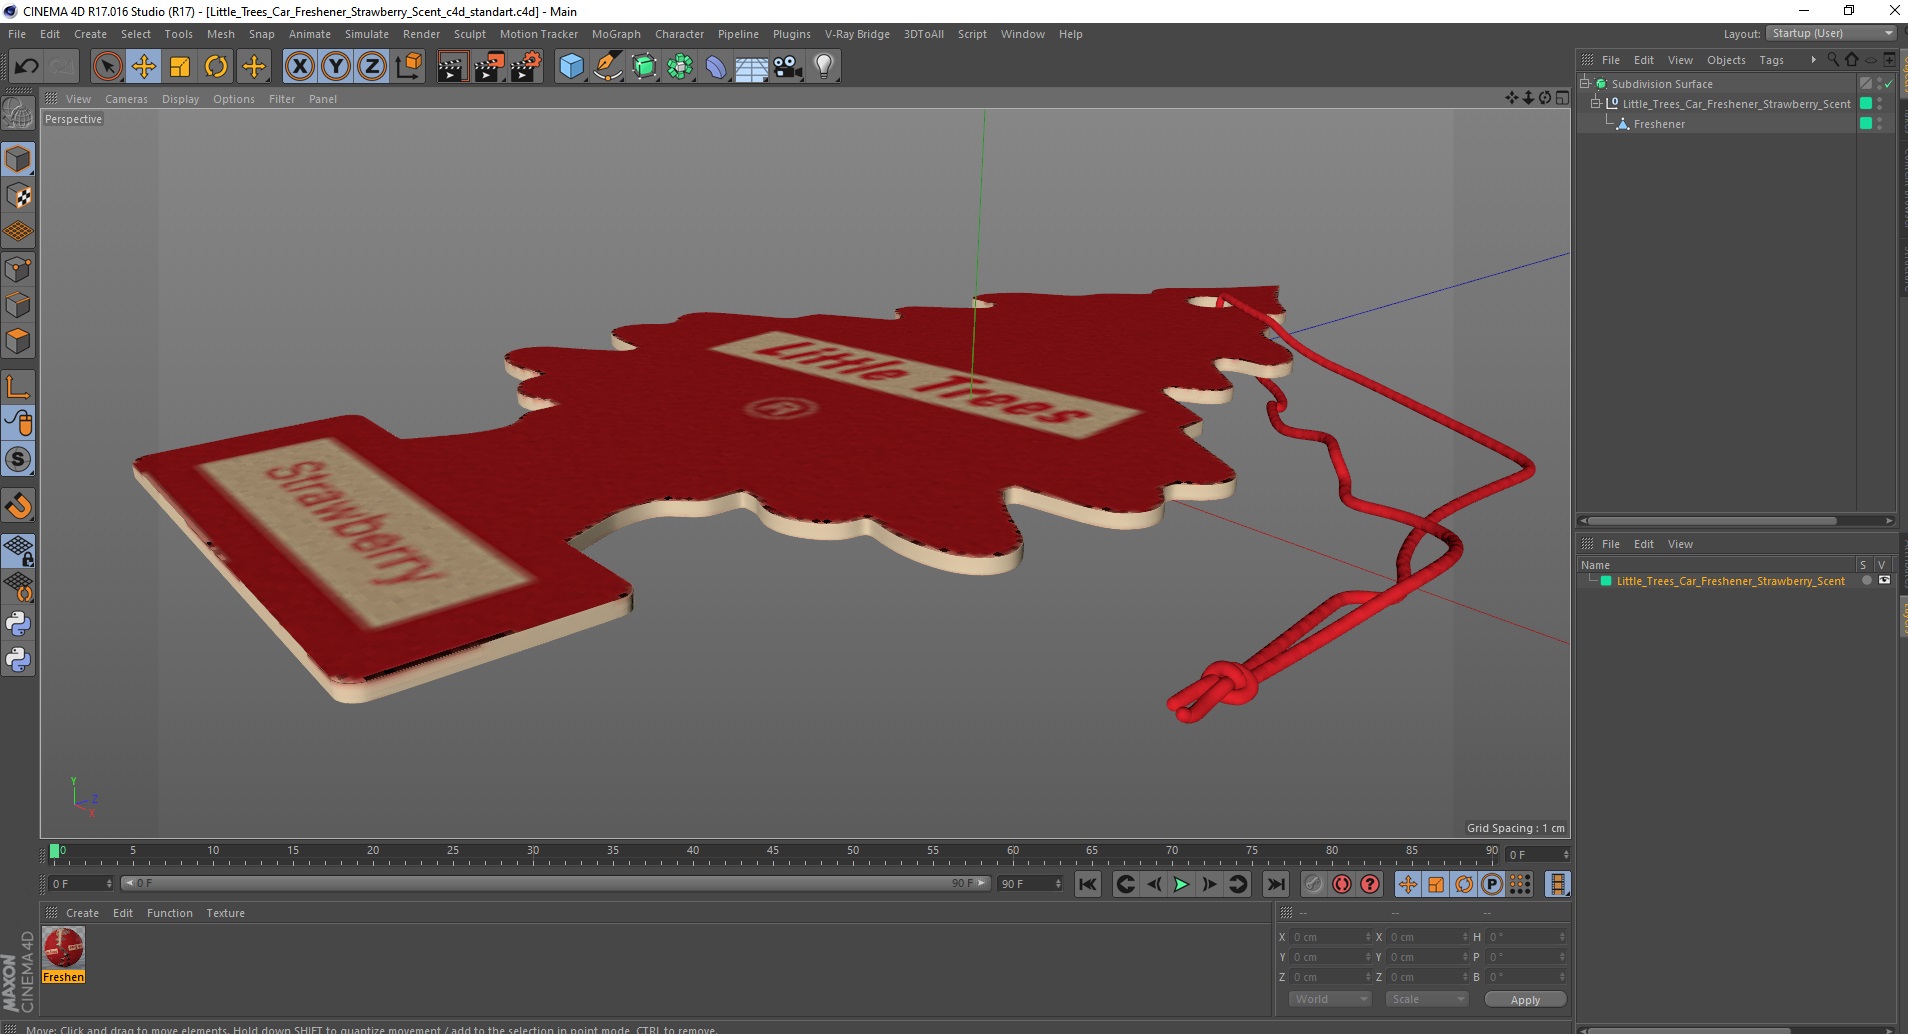This screenshot has width=1908, height=1034.
Task: Click the Little_Trees layer view toggle
Action: click(1884, 581)
